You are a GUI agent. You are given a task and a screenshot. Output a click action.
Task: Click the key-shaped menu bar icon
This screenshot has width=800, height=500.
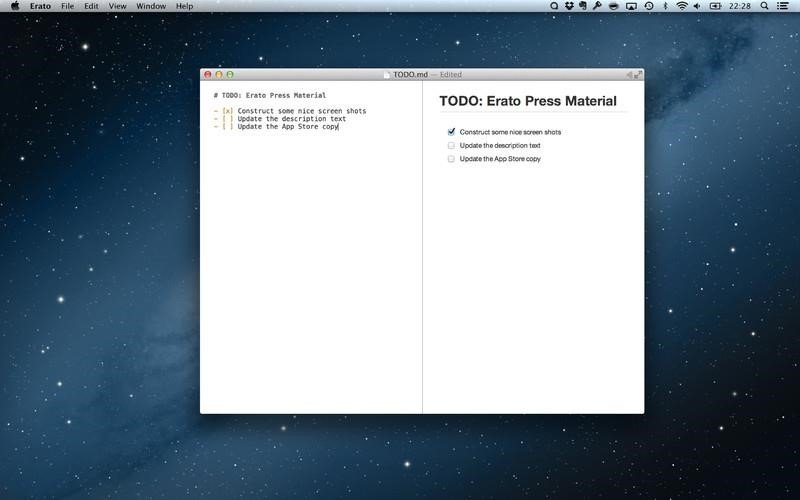pos(597,6)
